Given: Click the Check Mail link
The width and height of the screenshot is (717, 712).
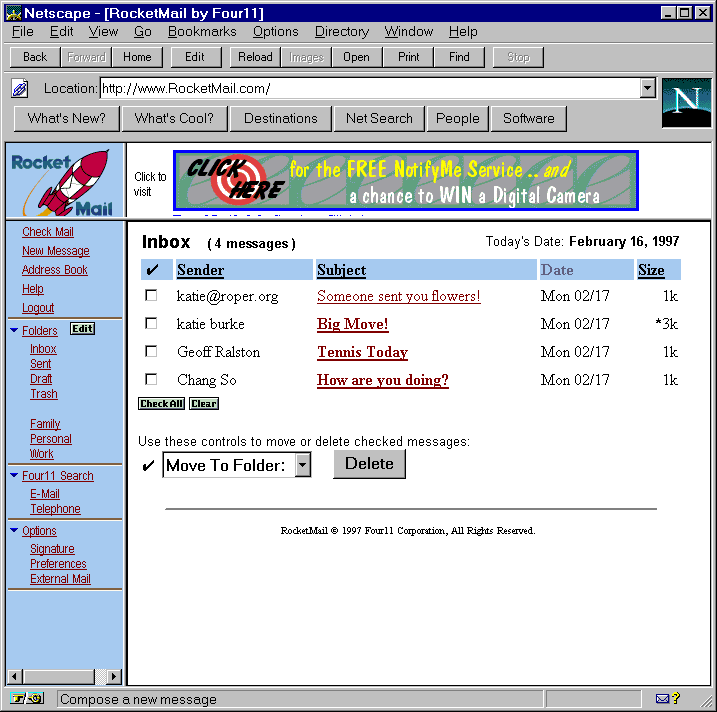Looking at the screenshot, I should tap(48, 232).
